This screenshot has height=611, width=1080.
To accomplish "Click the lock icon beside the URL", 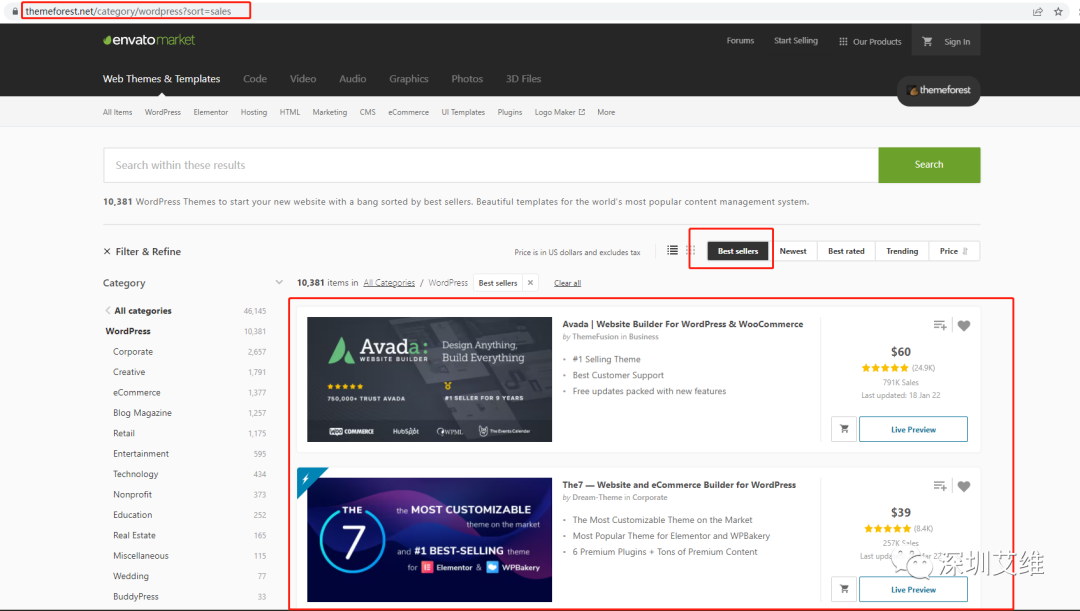I will point(15,12).
